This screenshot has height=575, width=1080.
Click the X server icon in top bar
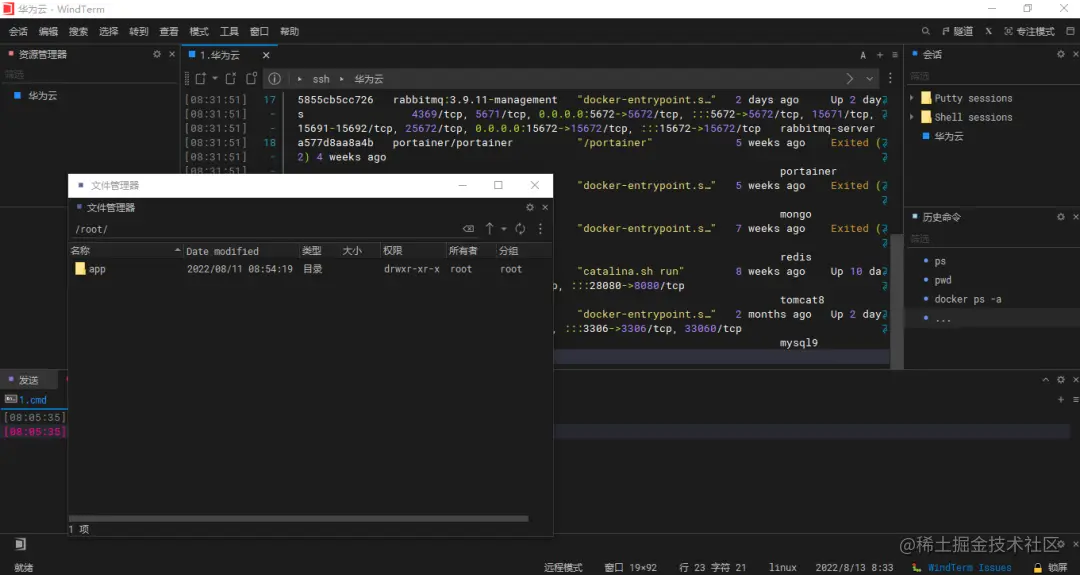click(x=988, y=31)
